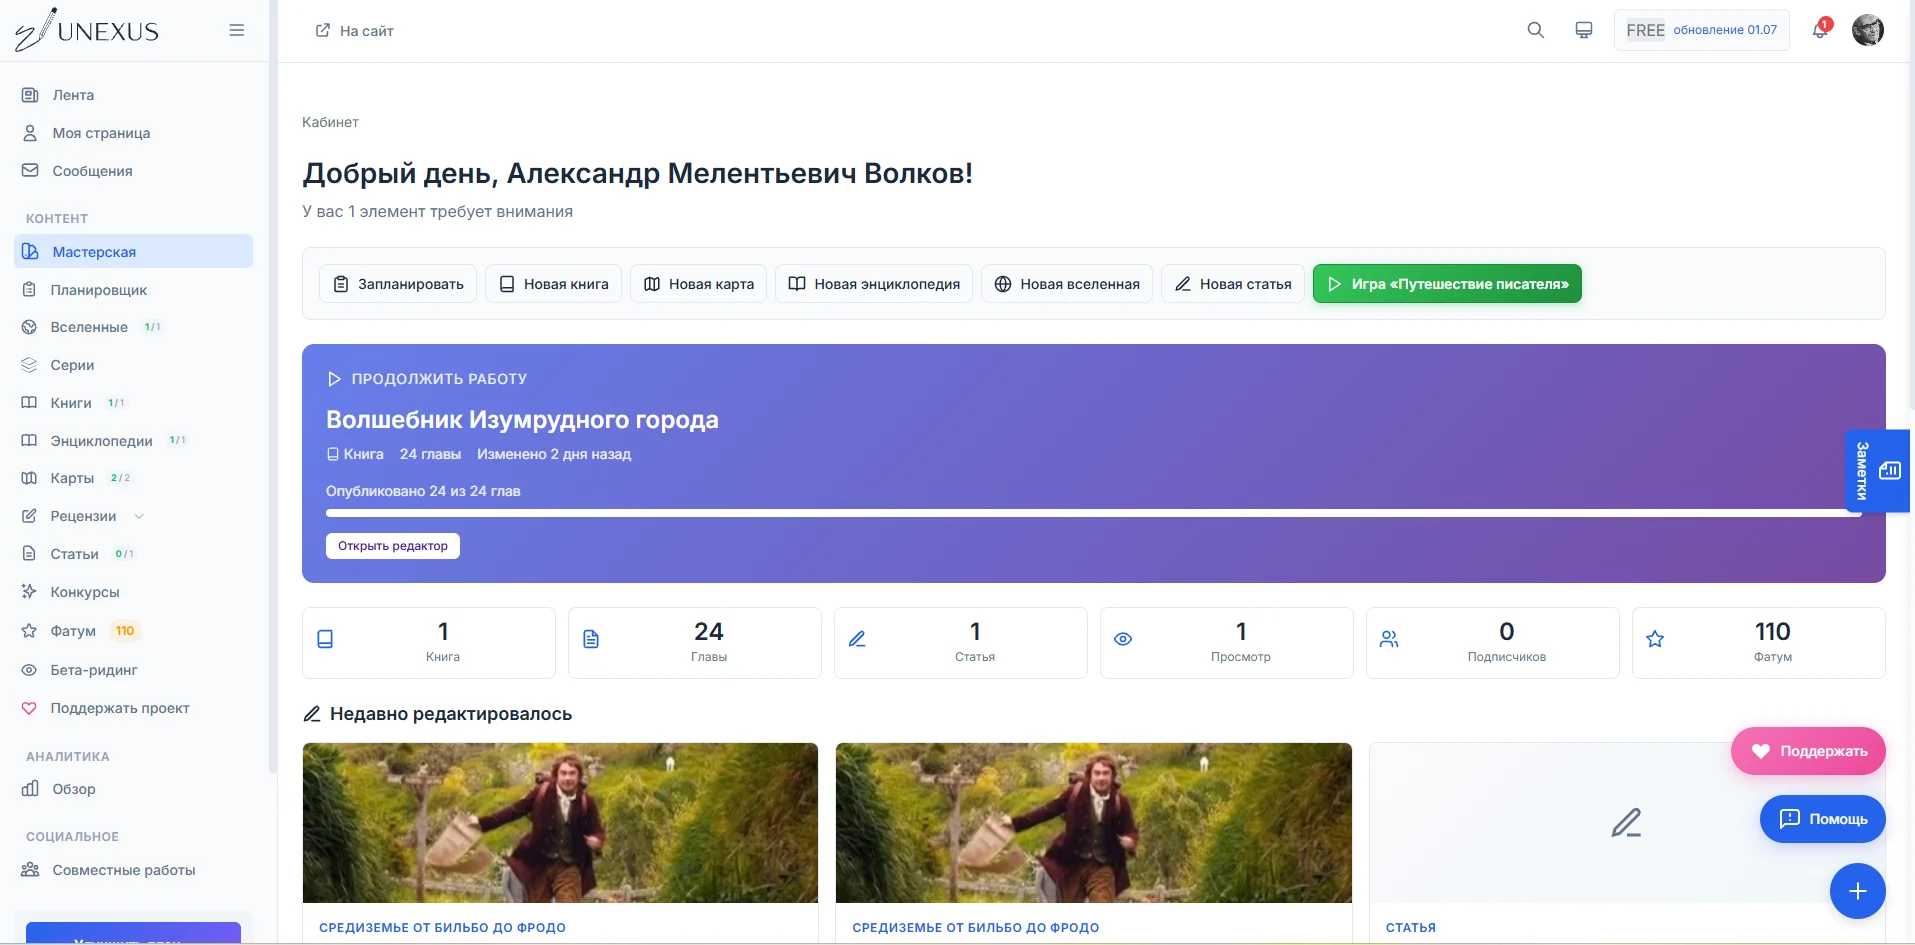Click the У вас 1 элемент требует внимания text
The image size is (1915, 945).
(437, 212)
